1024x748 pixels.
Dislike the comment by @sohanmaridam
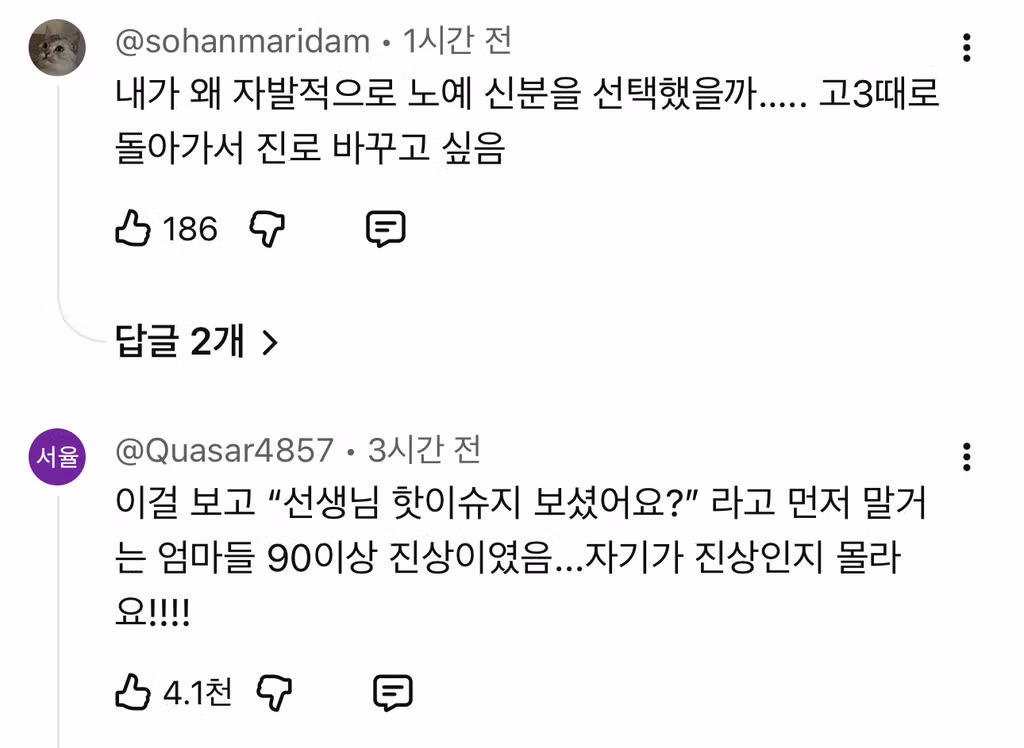[x=267, y=228]
